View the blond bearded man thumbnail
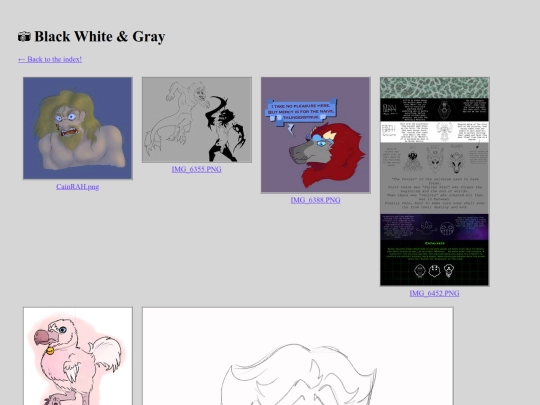Viewport: 540px width, 405px height. (77, 128)
